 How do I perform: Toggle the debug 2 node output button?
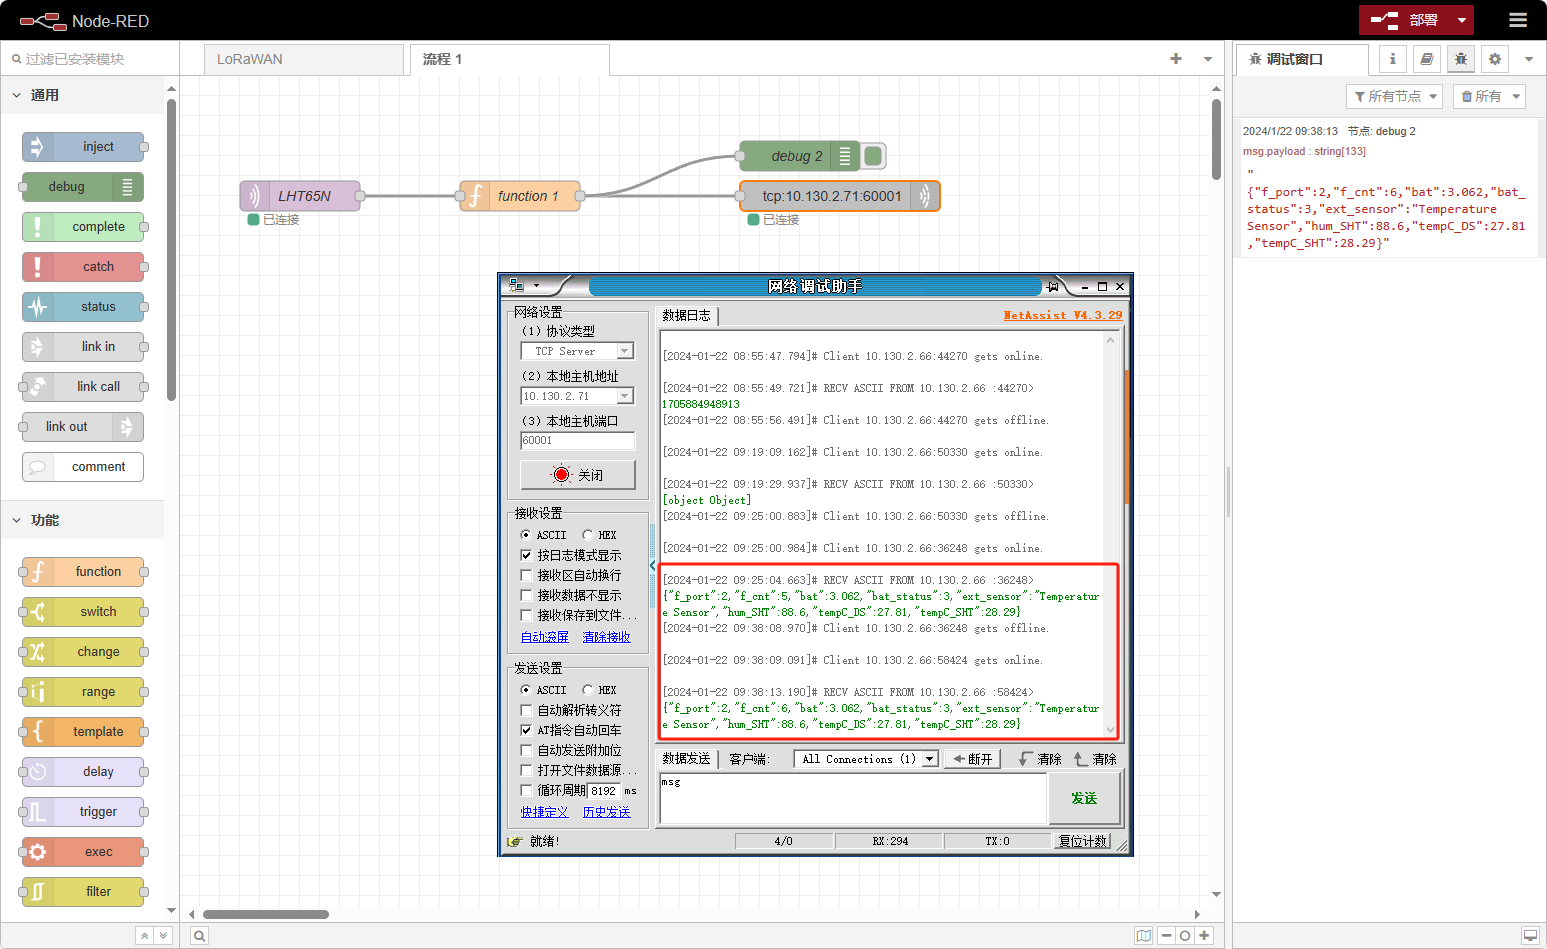(x=873, y=156)
